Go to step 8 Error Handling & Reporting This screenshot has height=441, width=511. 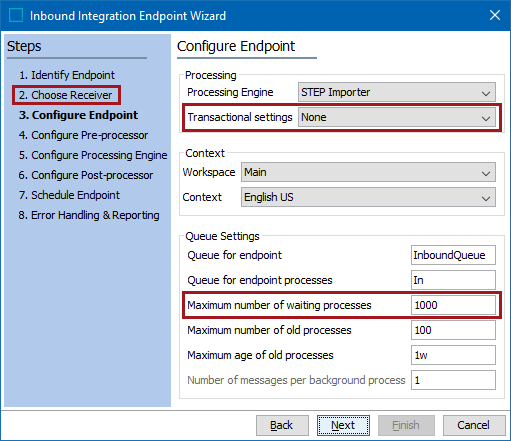point(89,215)
